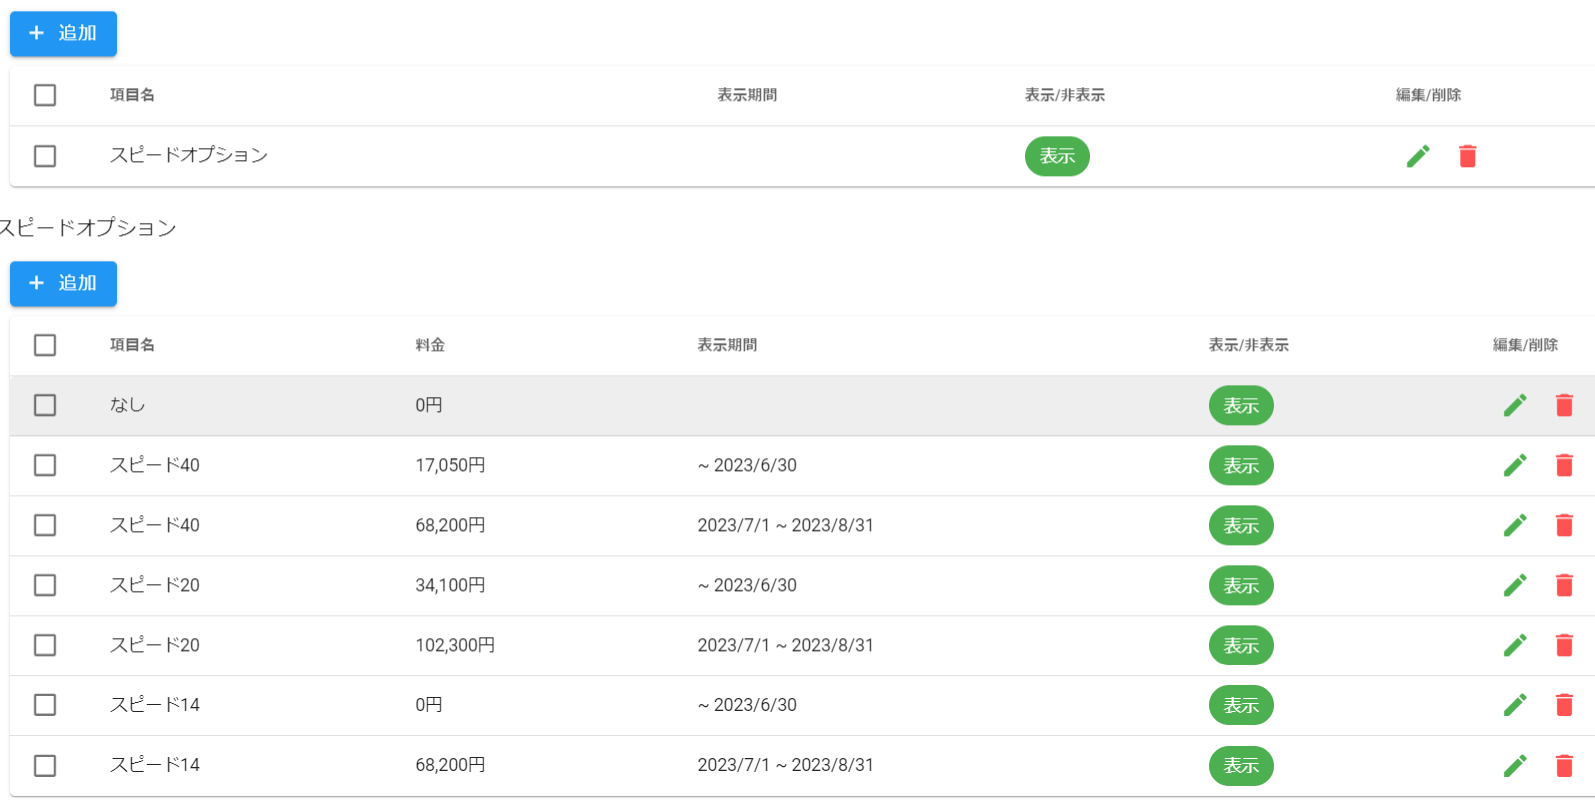The width and height of the screenshot is (1595, 810).
Task: Select the checkbox for the なし row
Action: click(x=45, y=405)
